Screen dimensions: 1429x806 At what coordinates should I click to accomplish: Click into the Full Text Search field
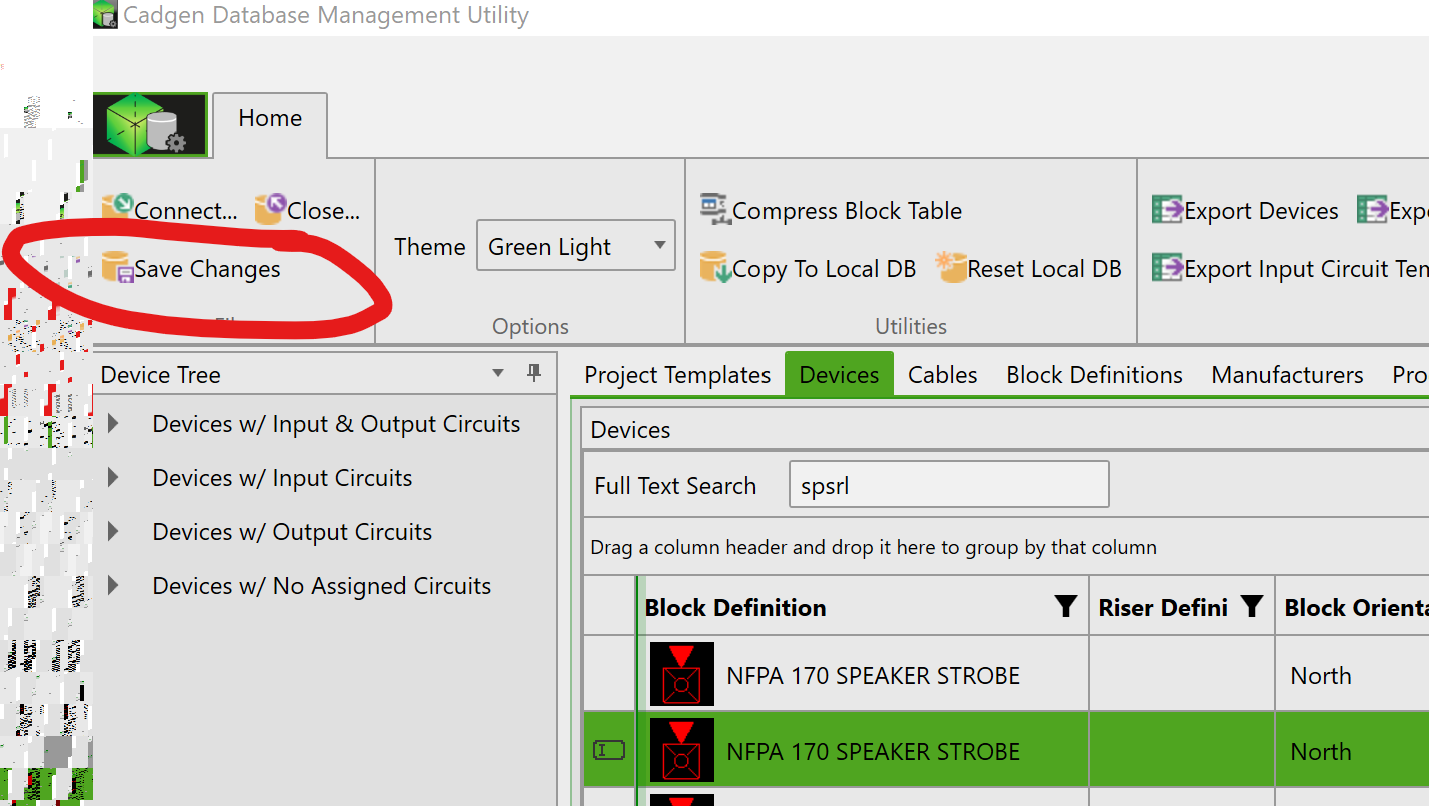(x=949, y=485)
